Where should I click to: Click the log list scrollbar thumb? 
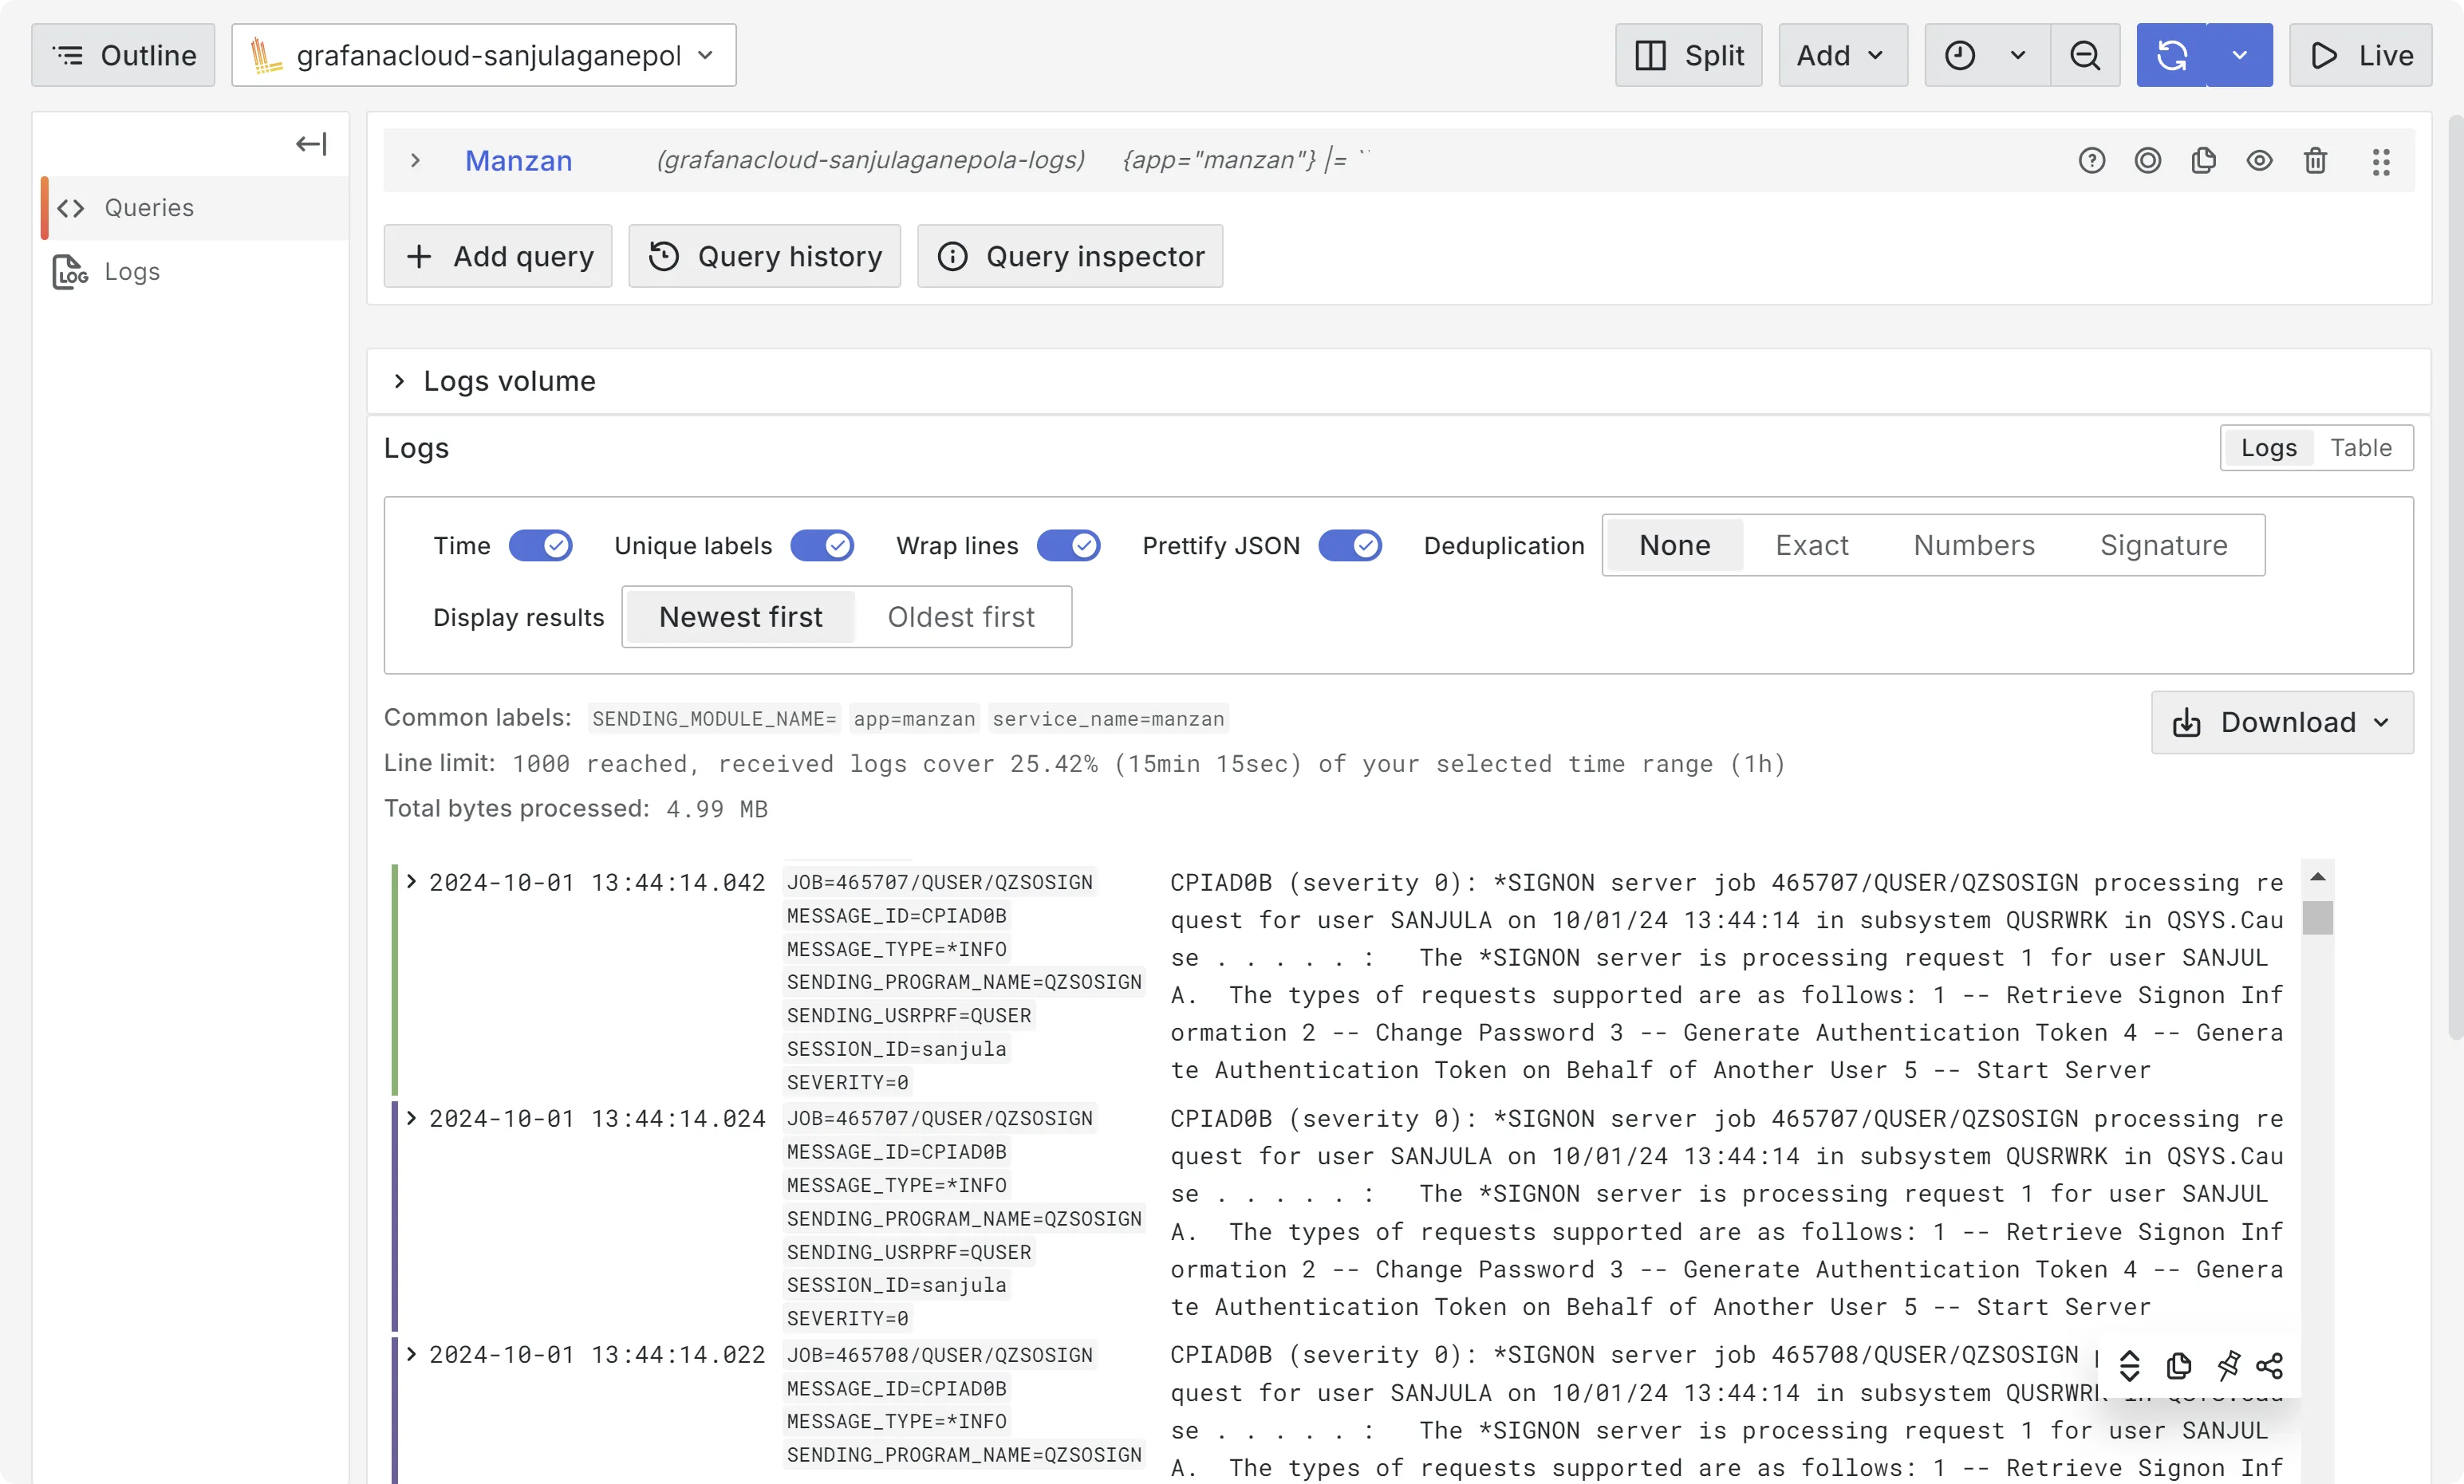2317,917
